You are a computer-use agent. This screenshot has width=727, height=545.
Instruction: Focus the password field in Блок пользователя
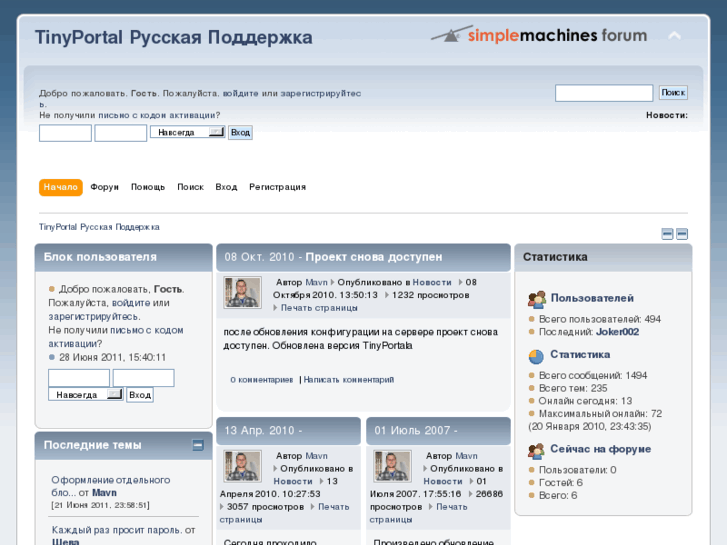click(144, 378)
